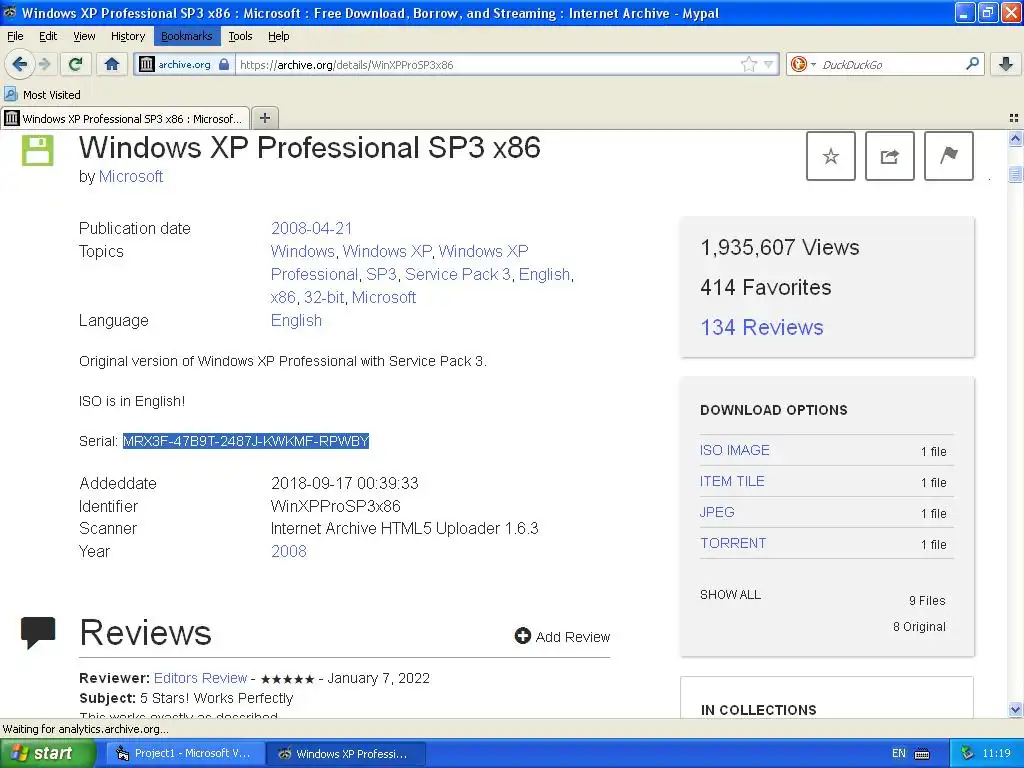The image size is (1024, 768).
Task: Click the forward navigation arrow
Action: [x=45, y=64]
